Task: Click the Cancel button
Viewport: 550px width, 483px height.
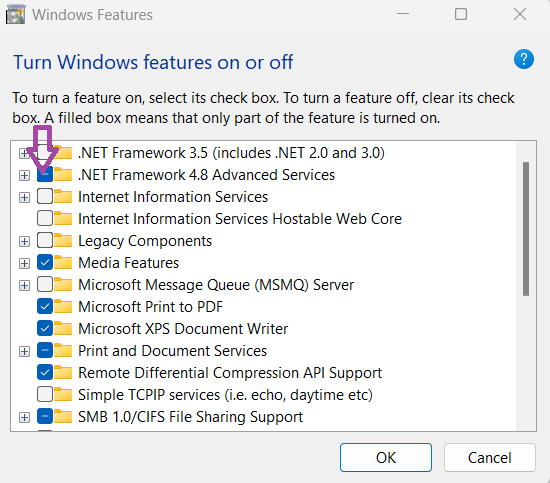Action: [490, 457]
